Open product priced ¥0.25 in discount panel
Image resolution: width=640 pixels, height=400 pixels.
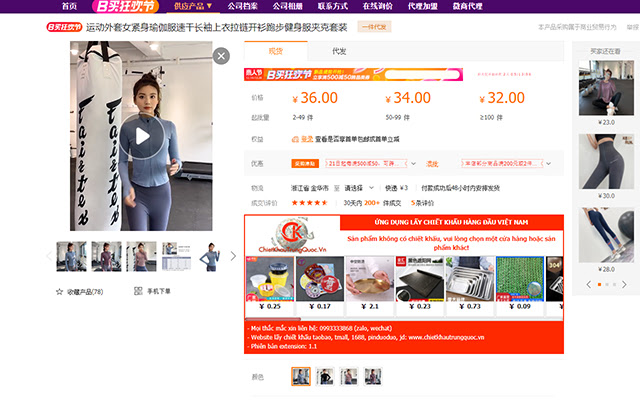(x=270, y=283)
